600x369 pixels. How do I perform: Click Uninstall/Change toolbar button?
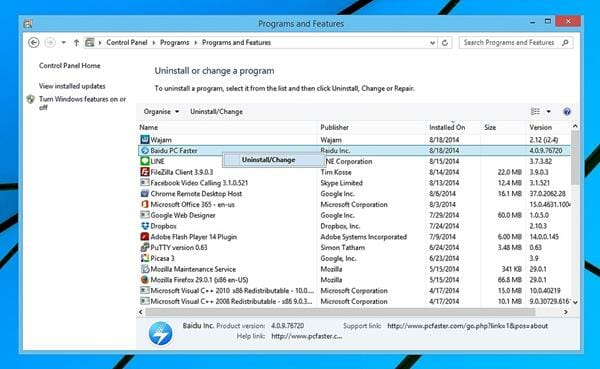[216, 111]
